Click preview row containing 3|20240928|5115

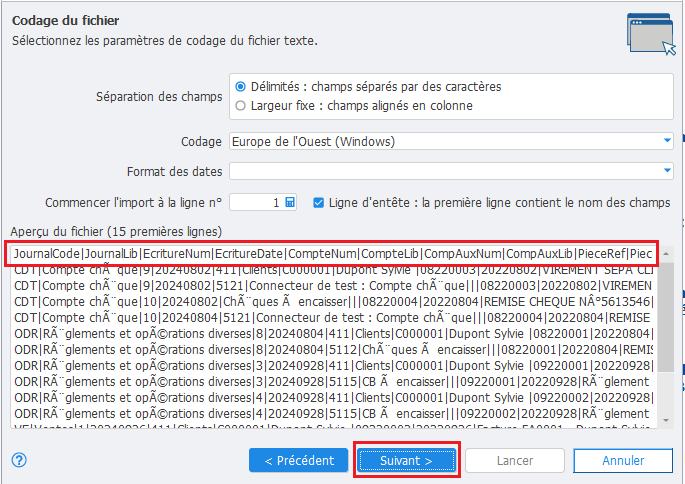[333, 382]
